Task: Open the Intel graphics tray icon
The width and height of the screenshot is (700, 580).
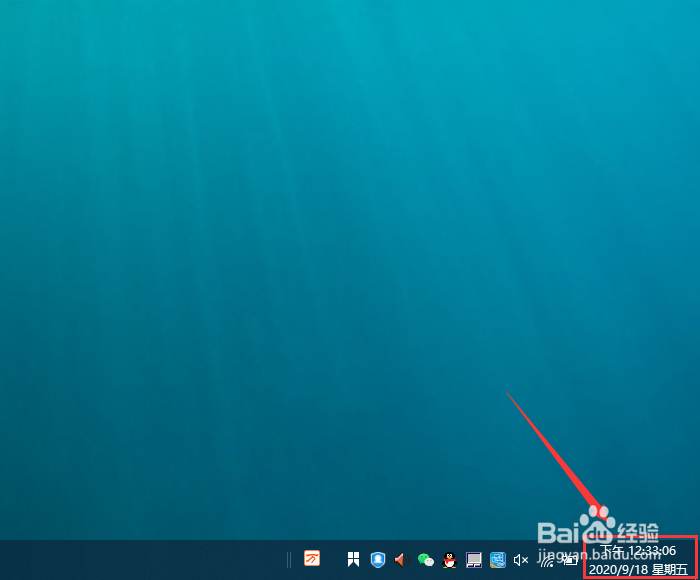Action: (x=498, y=560)
